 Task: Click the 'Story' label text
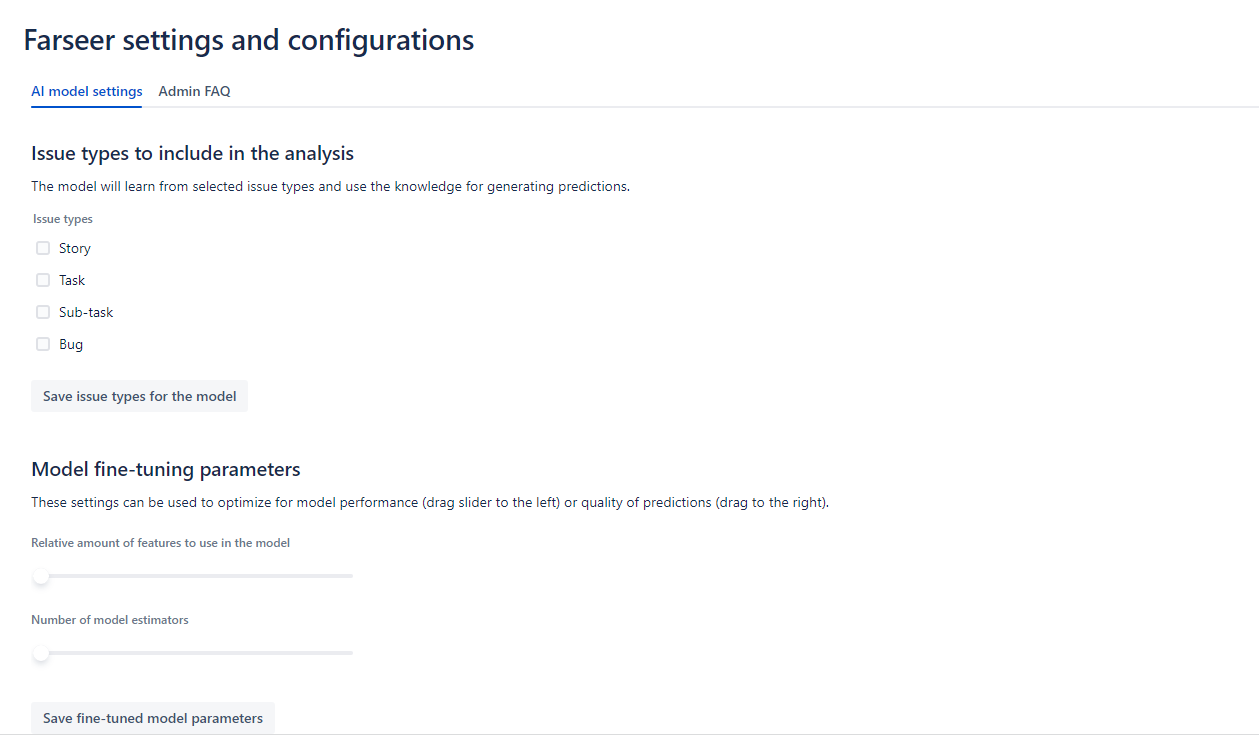[x=75, y=248]
